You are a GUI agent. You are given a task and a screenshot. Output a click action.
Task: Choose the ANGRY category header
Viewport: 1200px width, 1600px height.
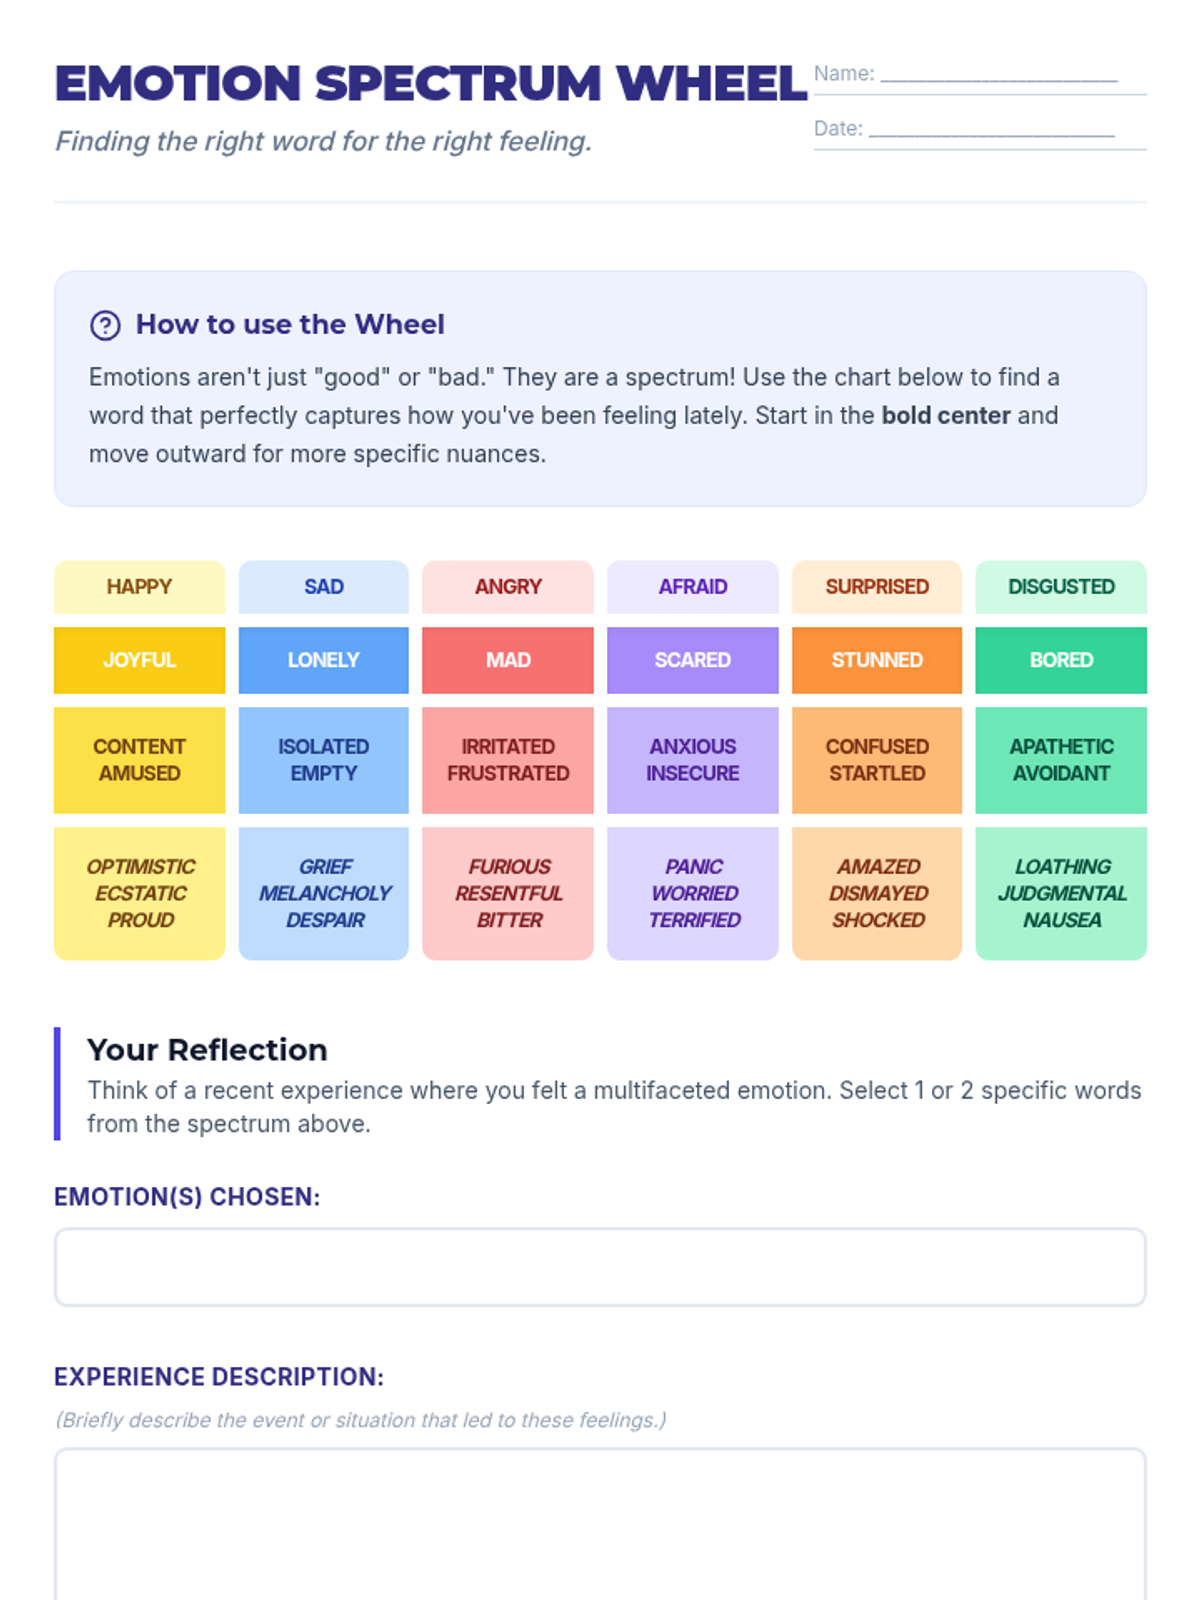pos(508,587)
